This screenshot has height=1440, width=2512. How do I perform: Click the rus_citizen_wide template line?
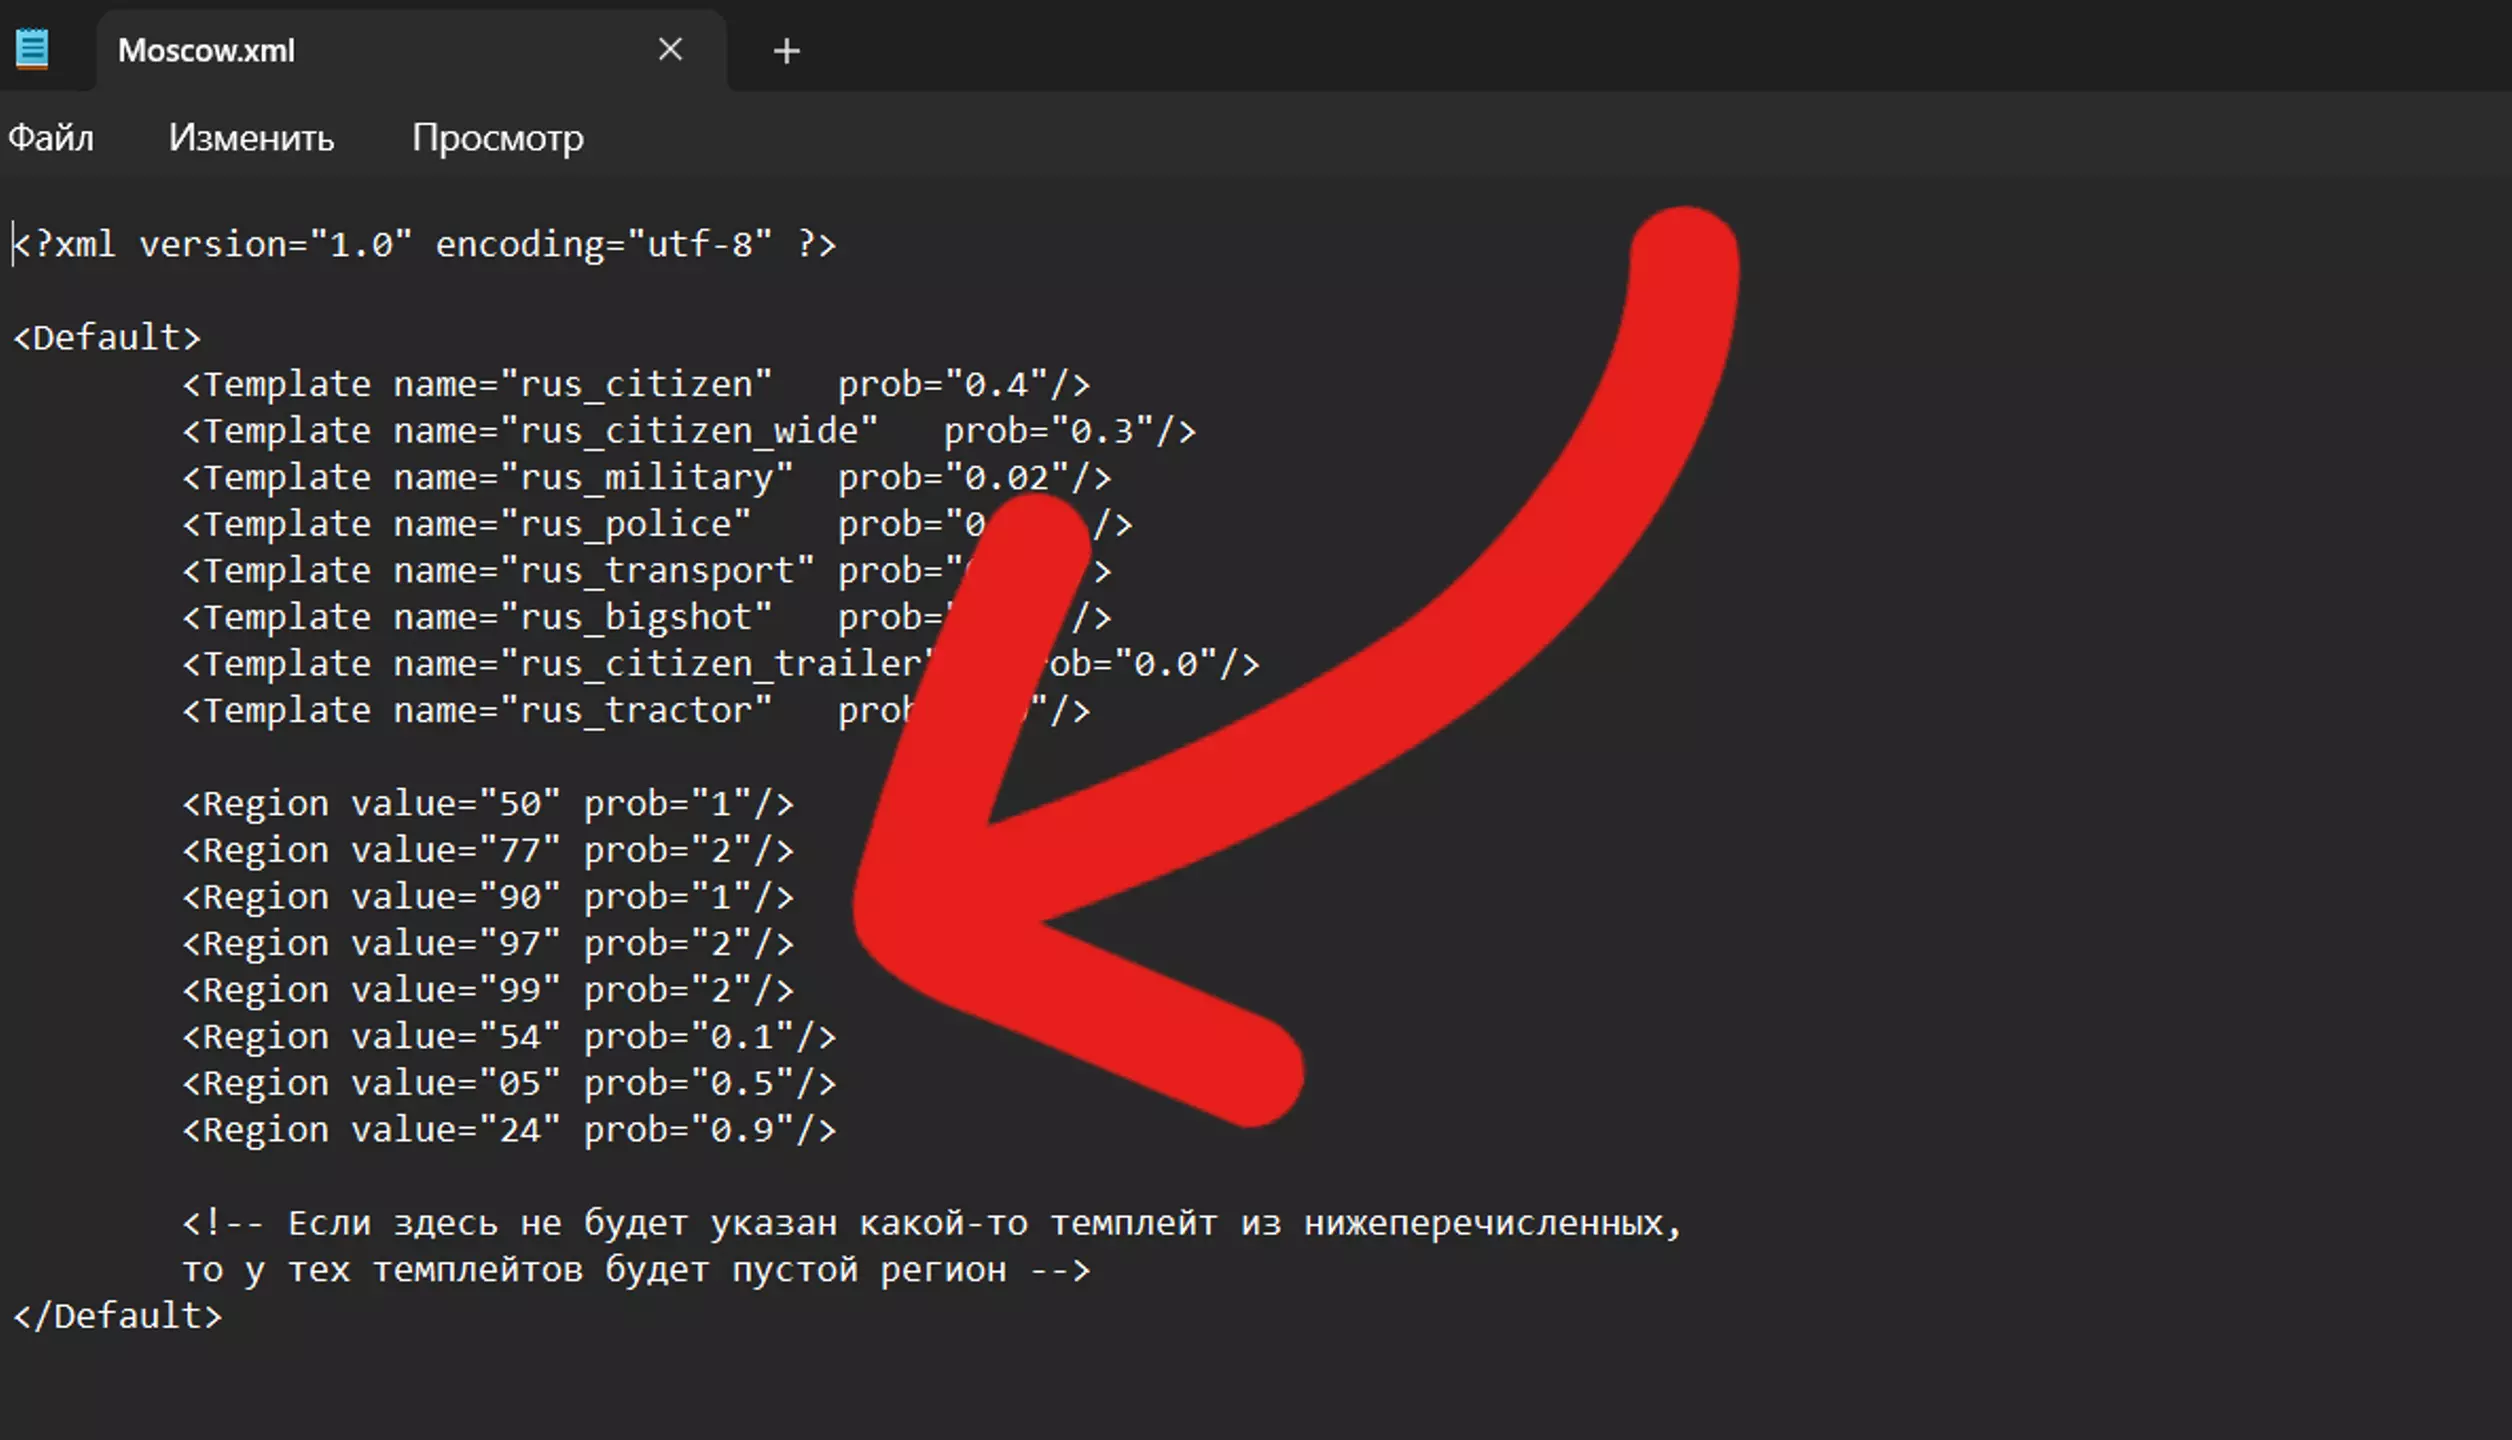pyautogui.click(x=688, y=432)
